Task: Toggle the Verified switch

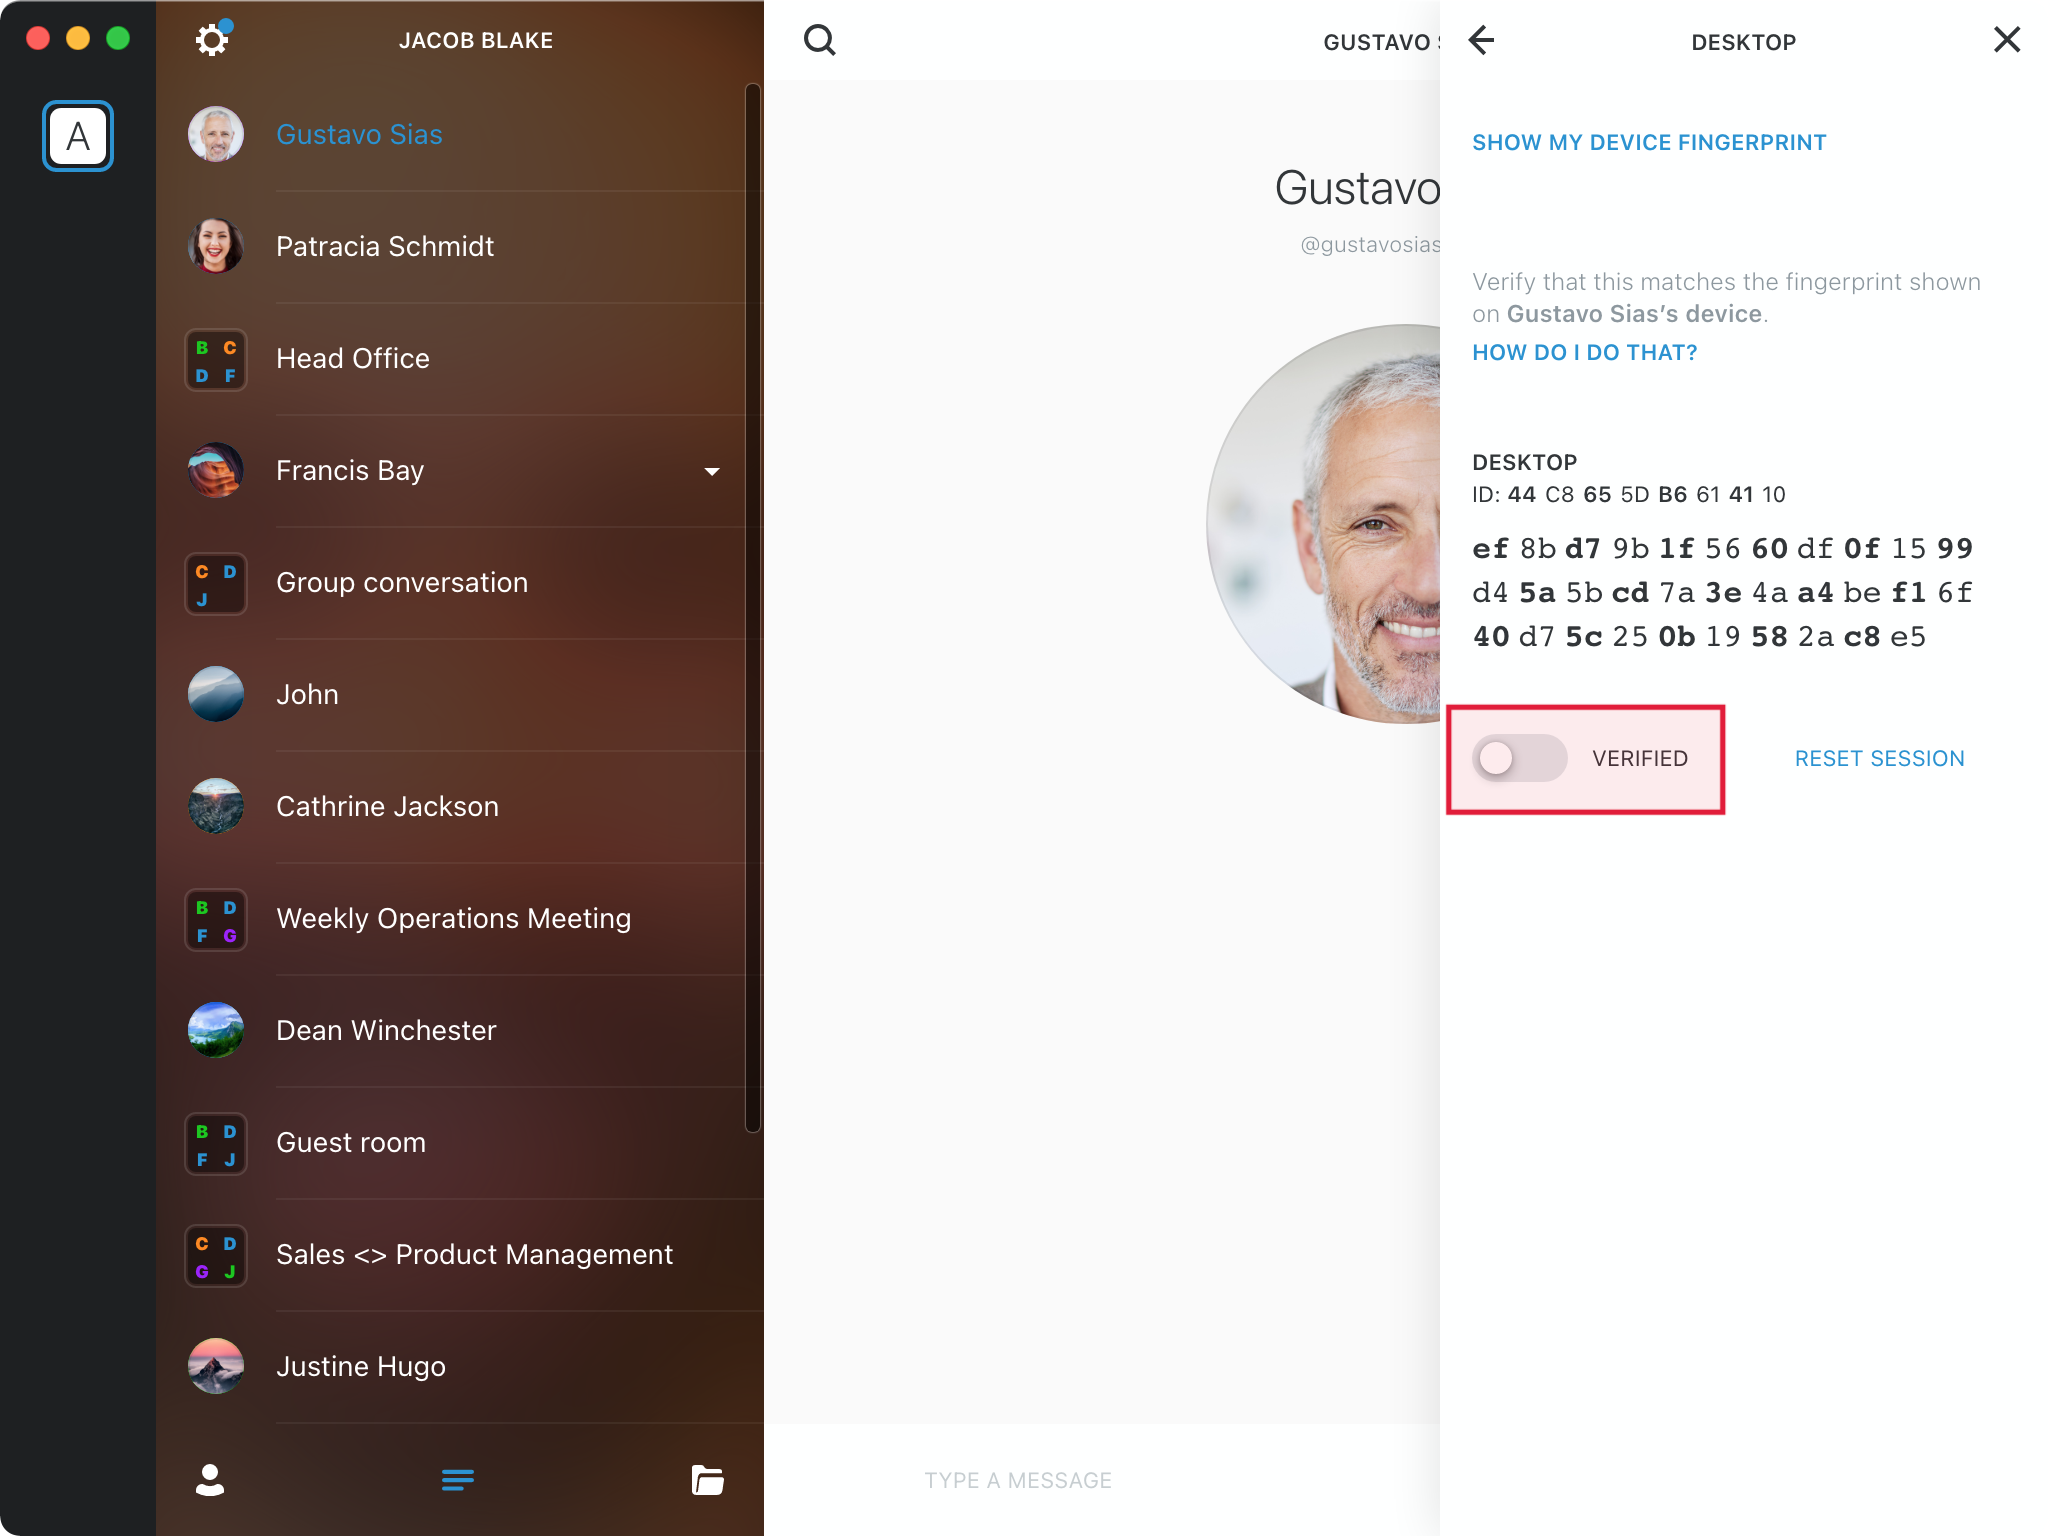Action: (x=1518, y=758)
